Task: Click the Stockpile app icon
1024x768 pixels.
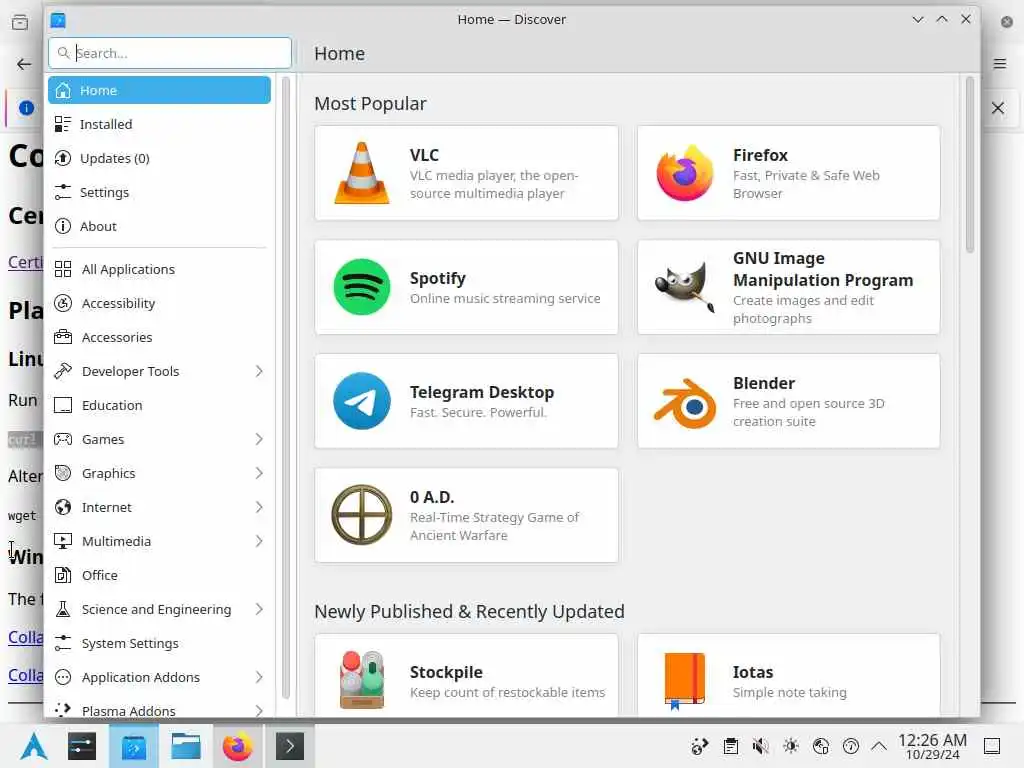Action: [x=362, y=680]
